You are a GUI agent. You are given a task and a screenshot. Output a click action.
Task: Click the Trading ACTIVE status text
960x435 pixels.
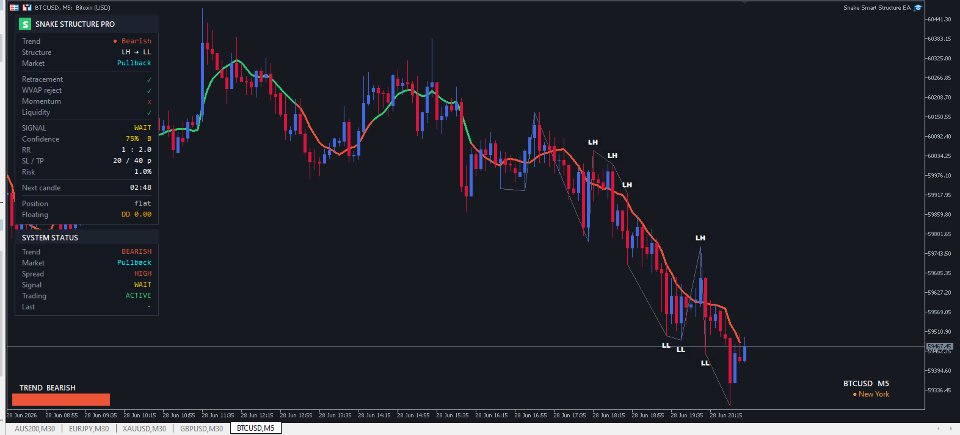138,296
